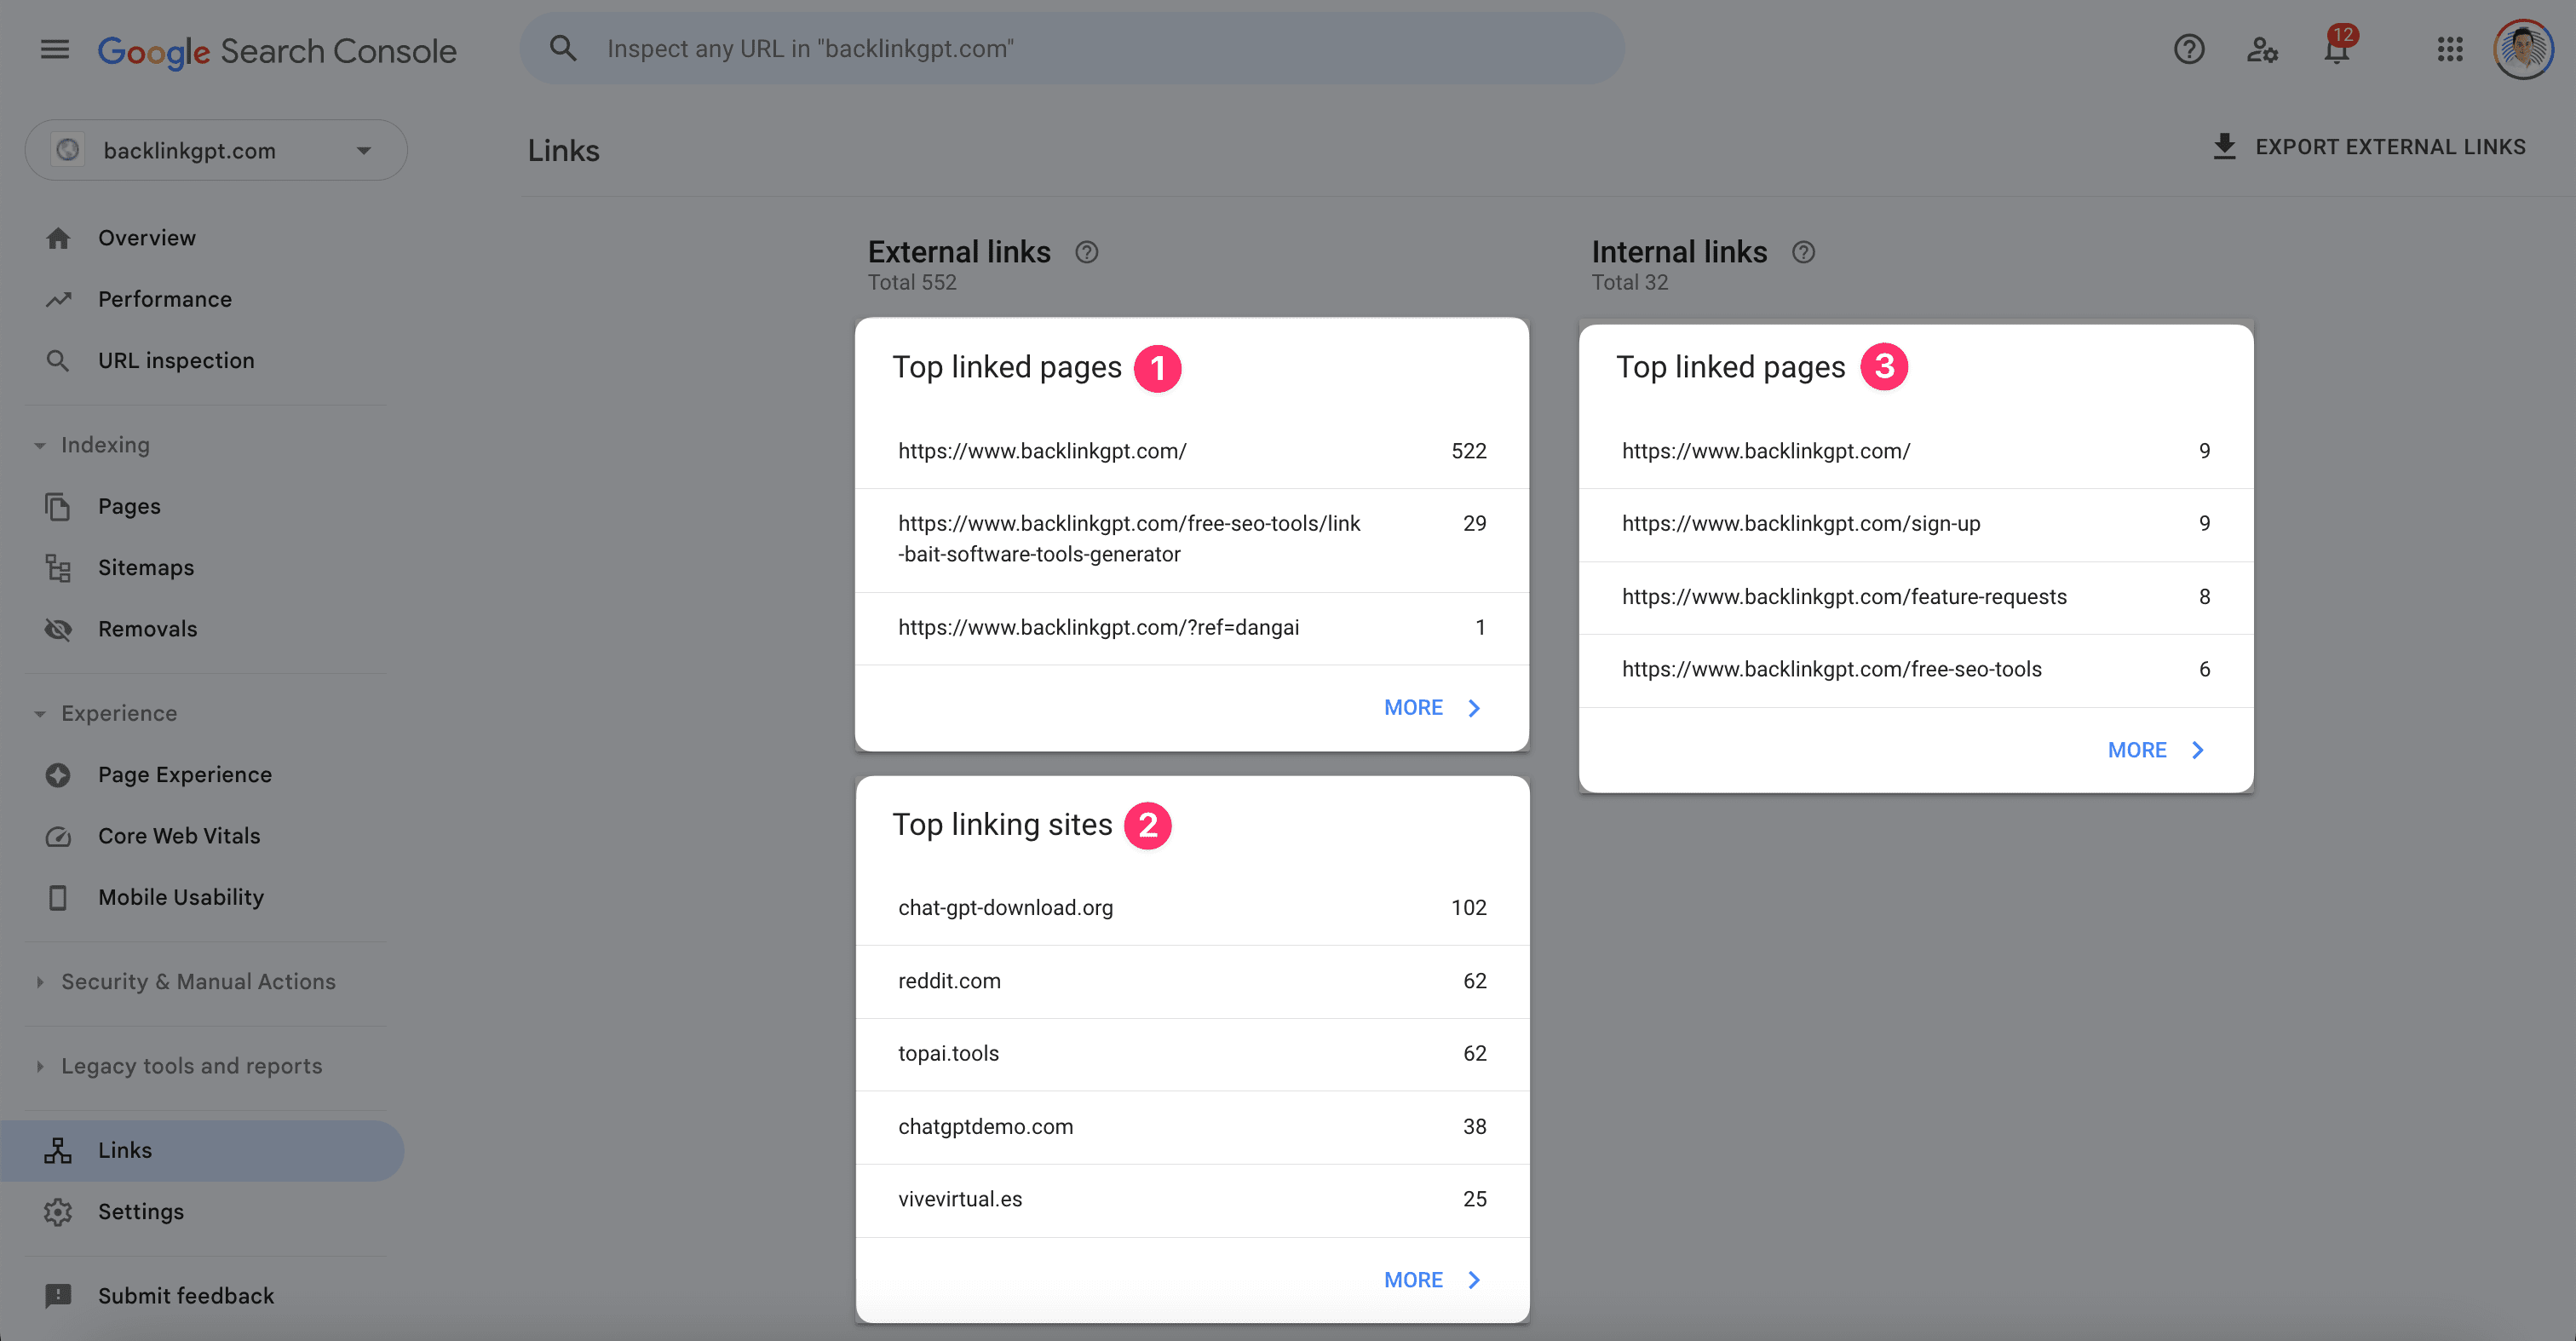
Task: Open internal /feature-requests linked page row
Action: 1916,597
